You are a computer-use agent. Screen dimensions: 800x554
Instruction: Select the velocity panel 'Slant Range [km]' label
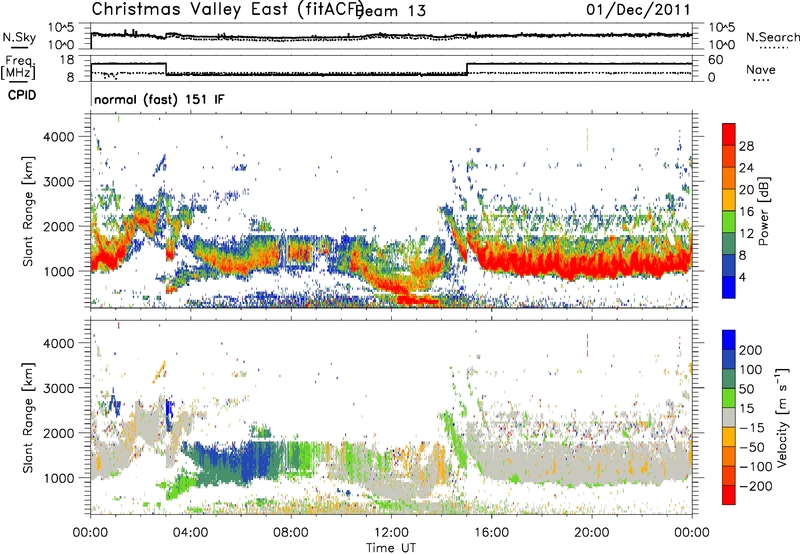(28, 418)
